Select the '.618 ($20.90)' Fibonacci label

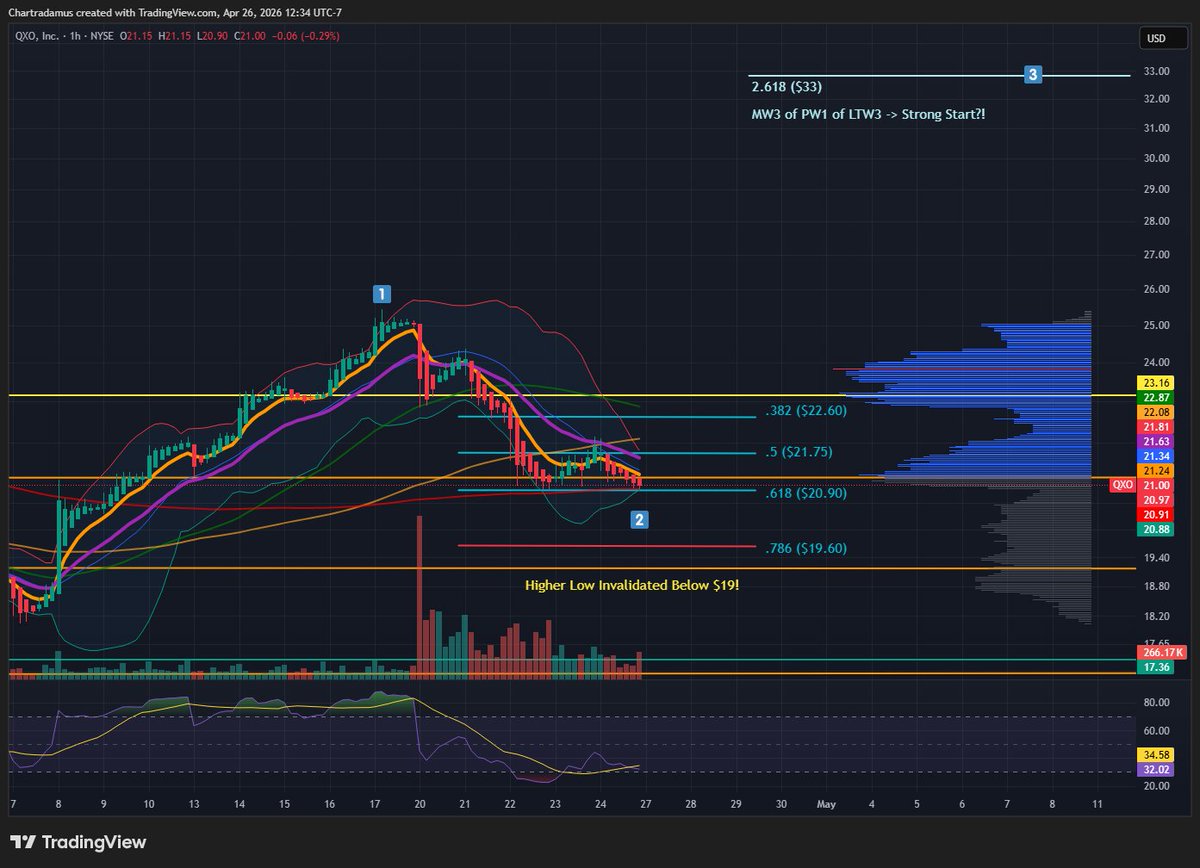(x=806, y=493)
